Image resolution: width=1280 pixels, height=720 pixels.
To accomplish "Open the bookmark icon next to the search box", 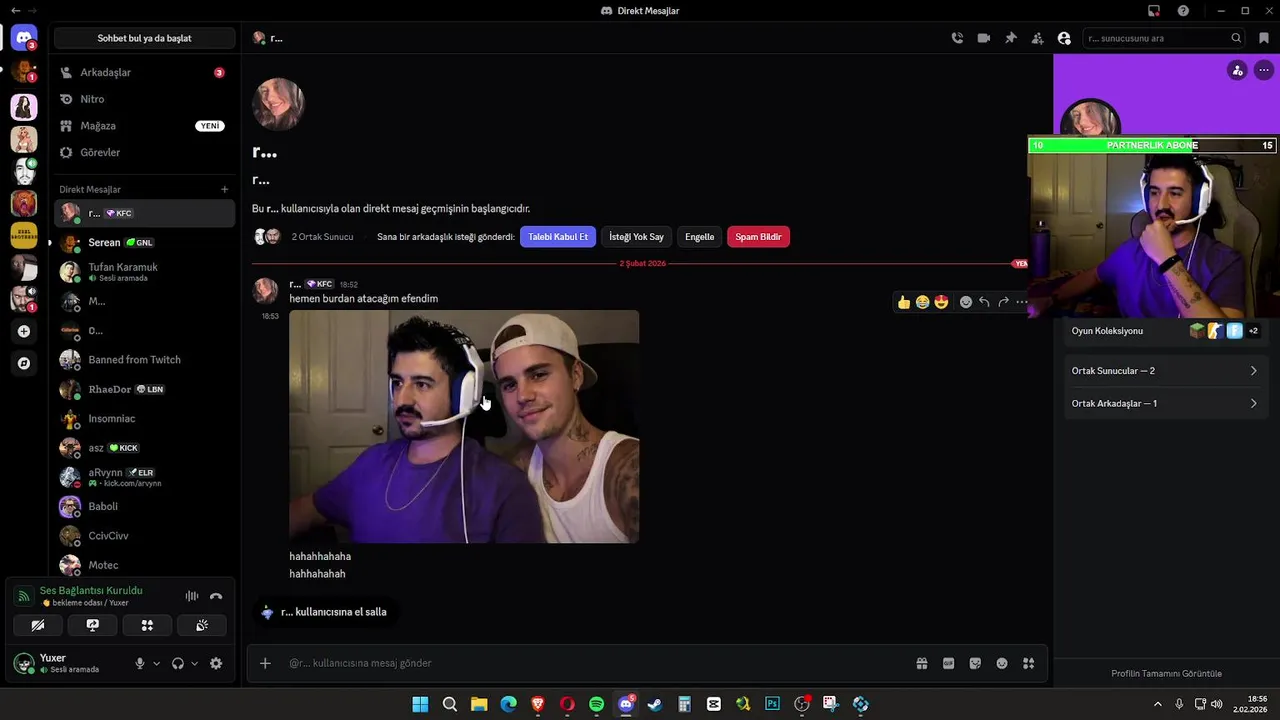I will point(1264,38).
